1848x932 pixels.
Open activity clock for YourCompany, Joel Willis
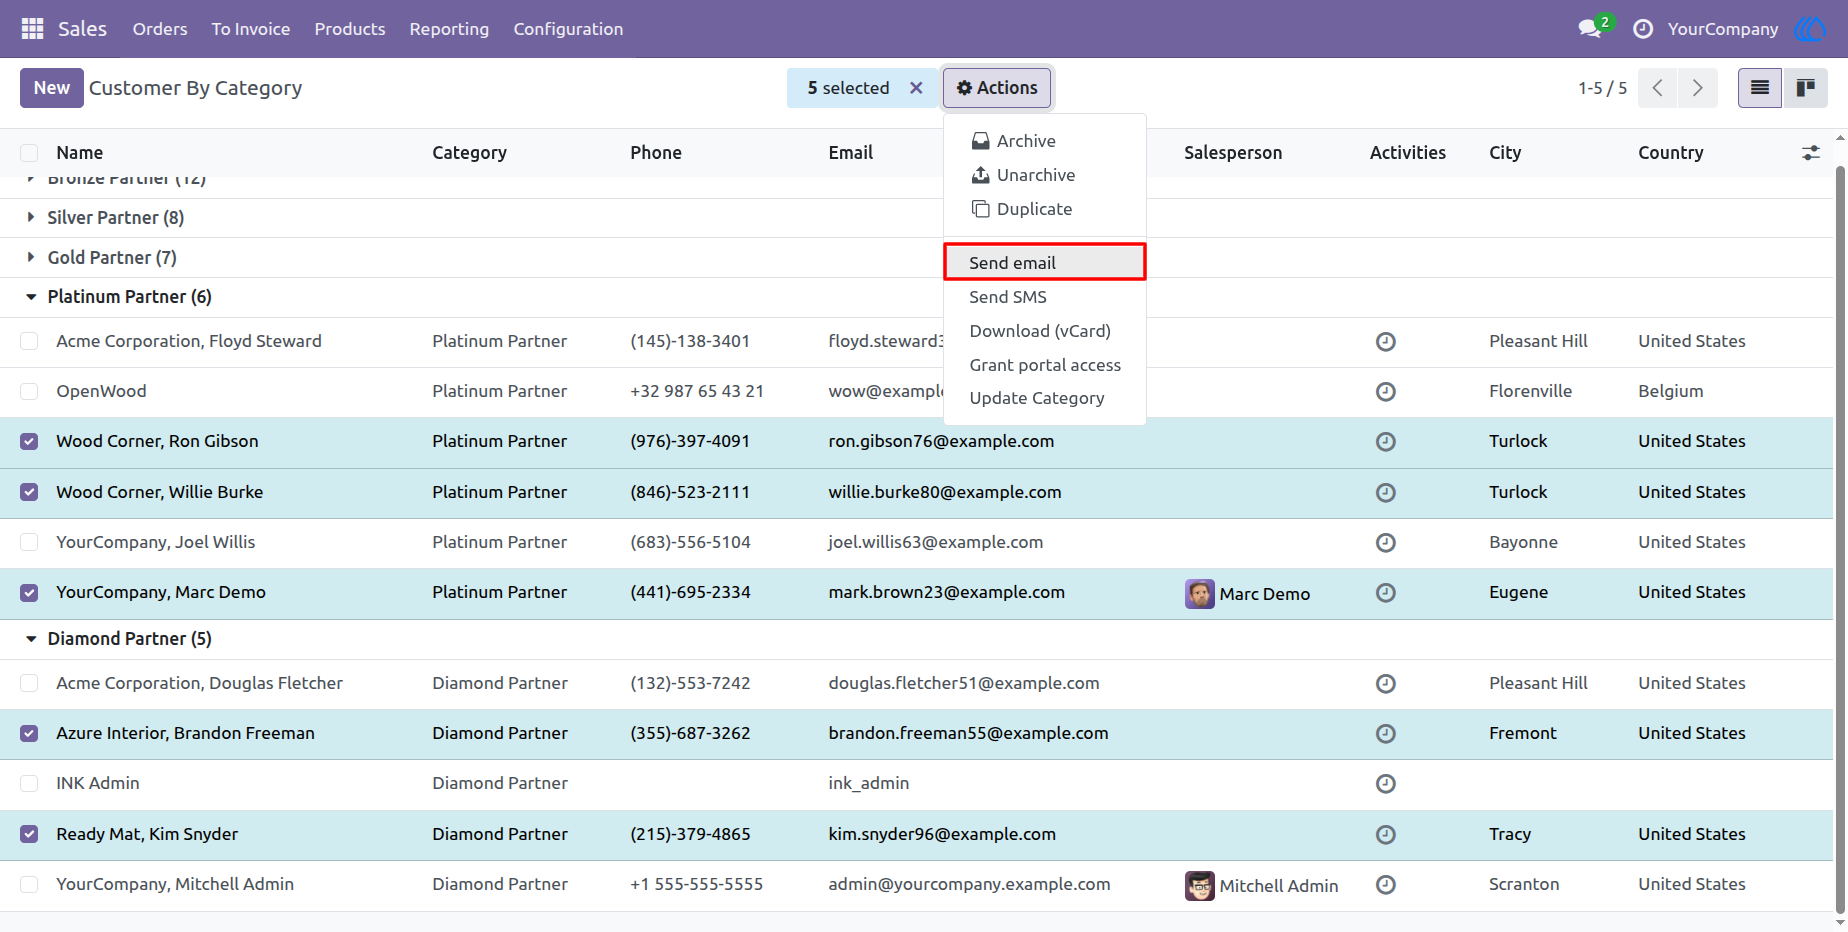click(x=1386, y=543)
